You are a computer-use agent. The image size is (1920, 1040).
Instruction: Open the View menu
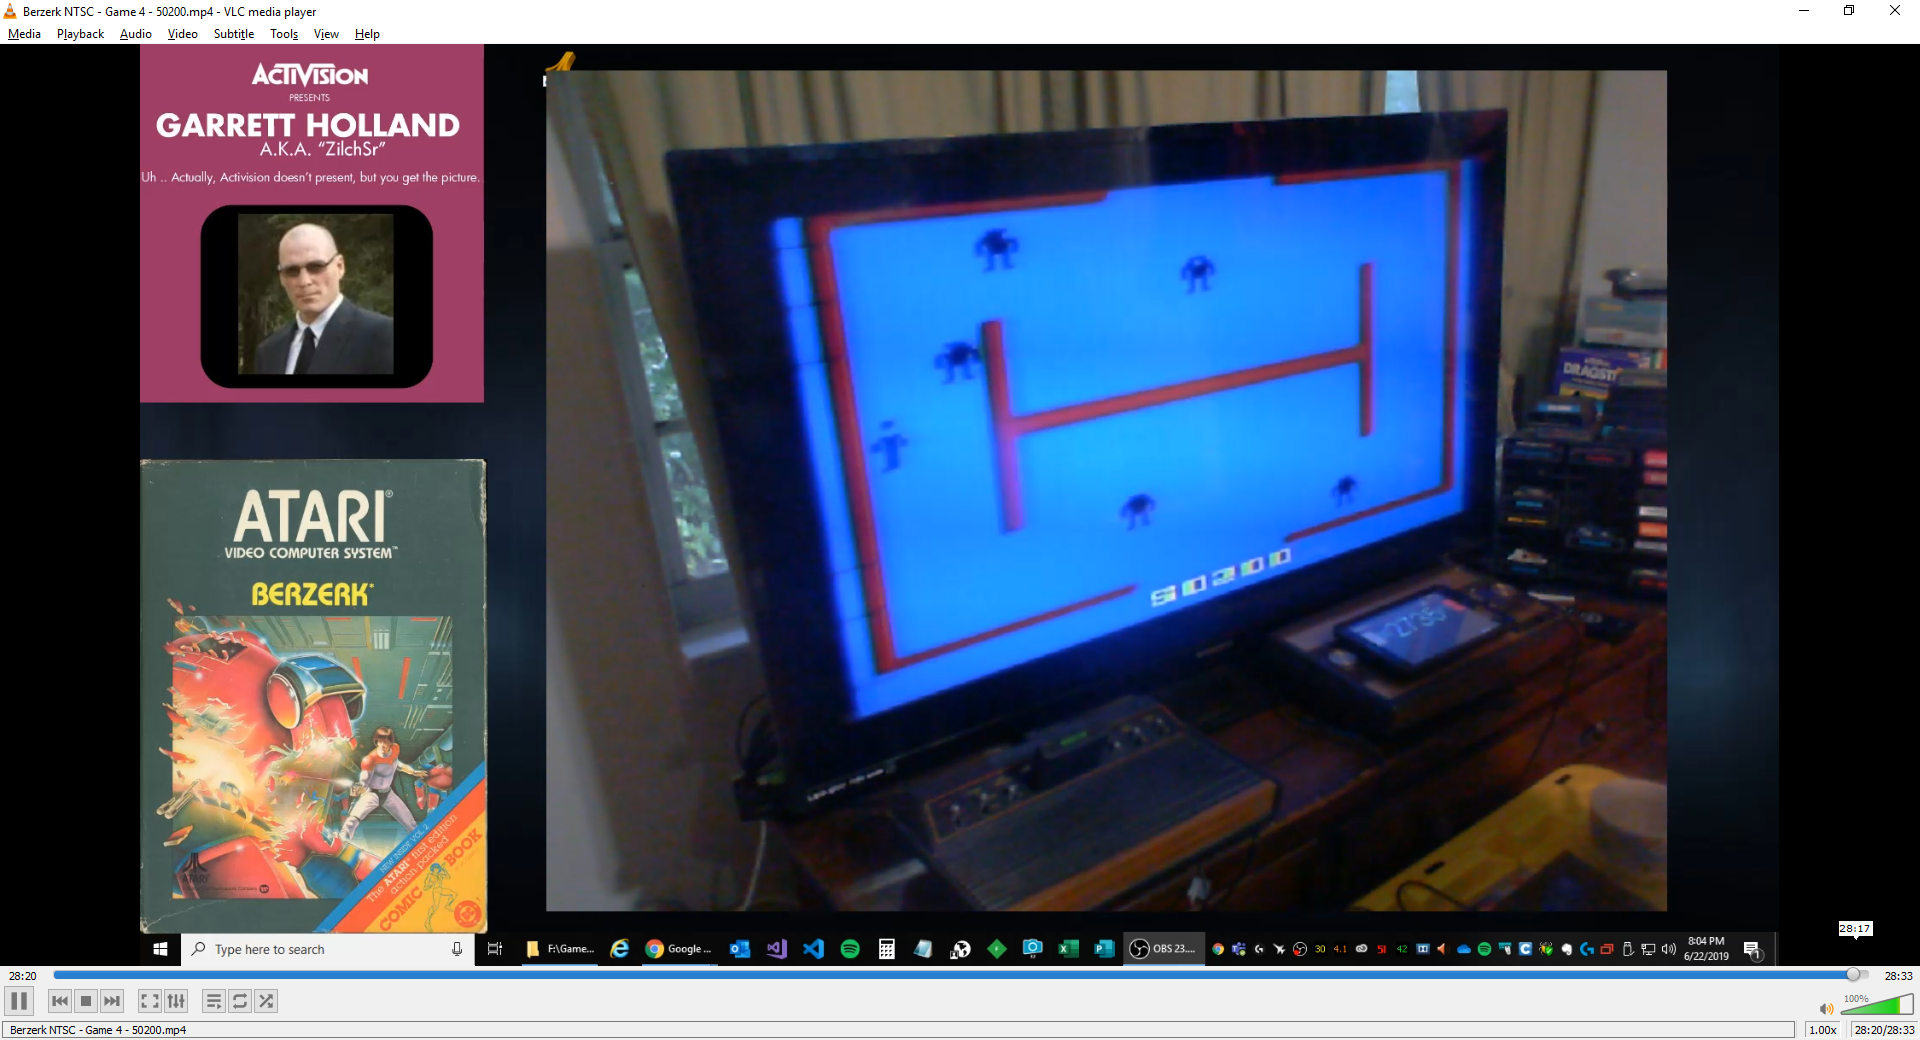coord(326,34)
